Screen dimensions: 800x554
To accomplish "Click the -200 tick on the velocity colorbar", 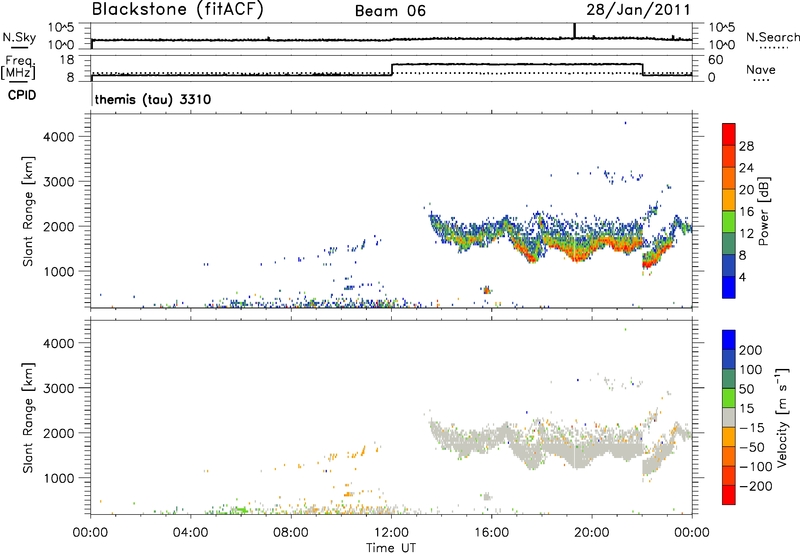I will [x=756, y=486].
